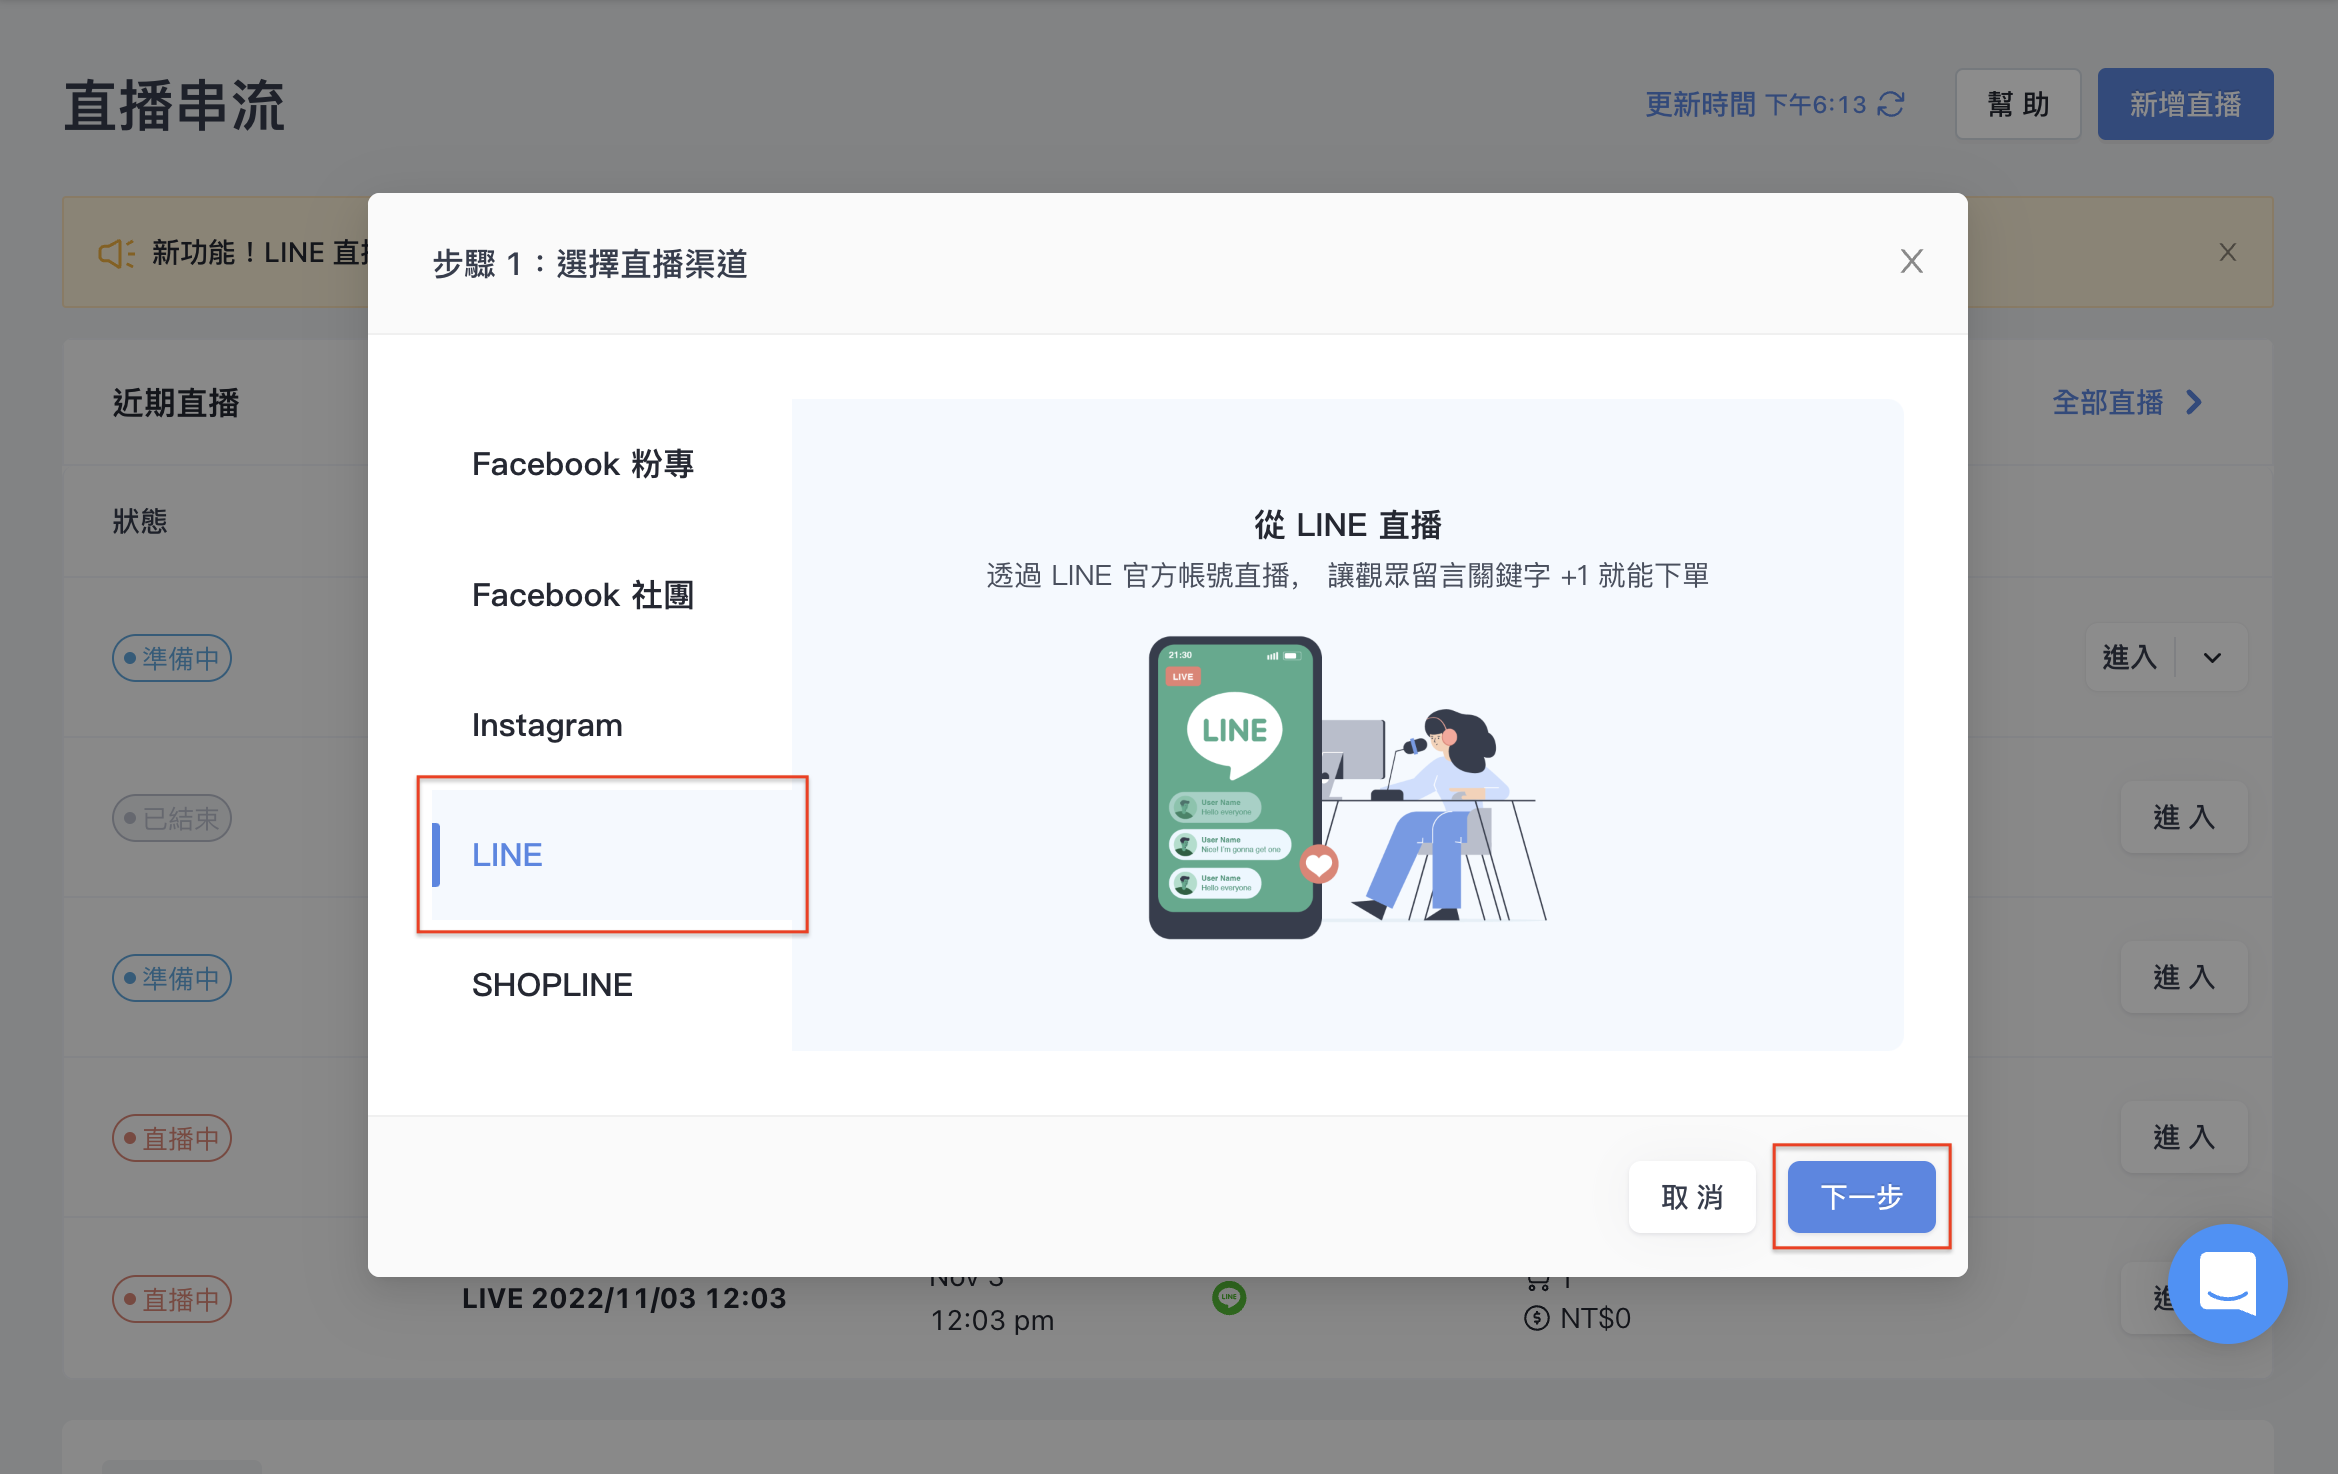Viewport: 2338px width, 1474px height.
Task: Open the 幫助 help button
Action: [2018, 104]
